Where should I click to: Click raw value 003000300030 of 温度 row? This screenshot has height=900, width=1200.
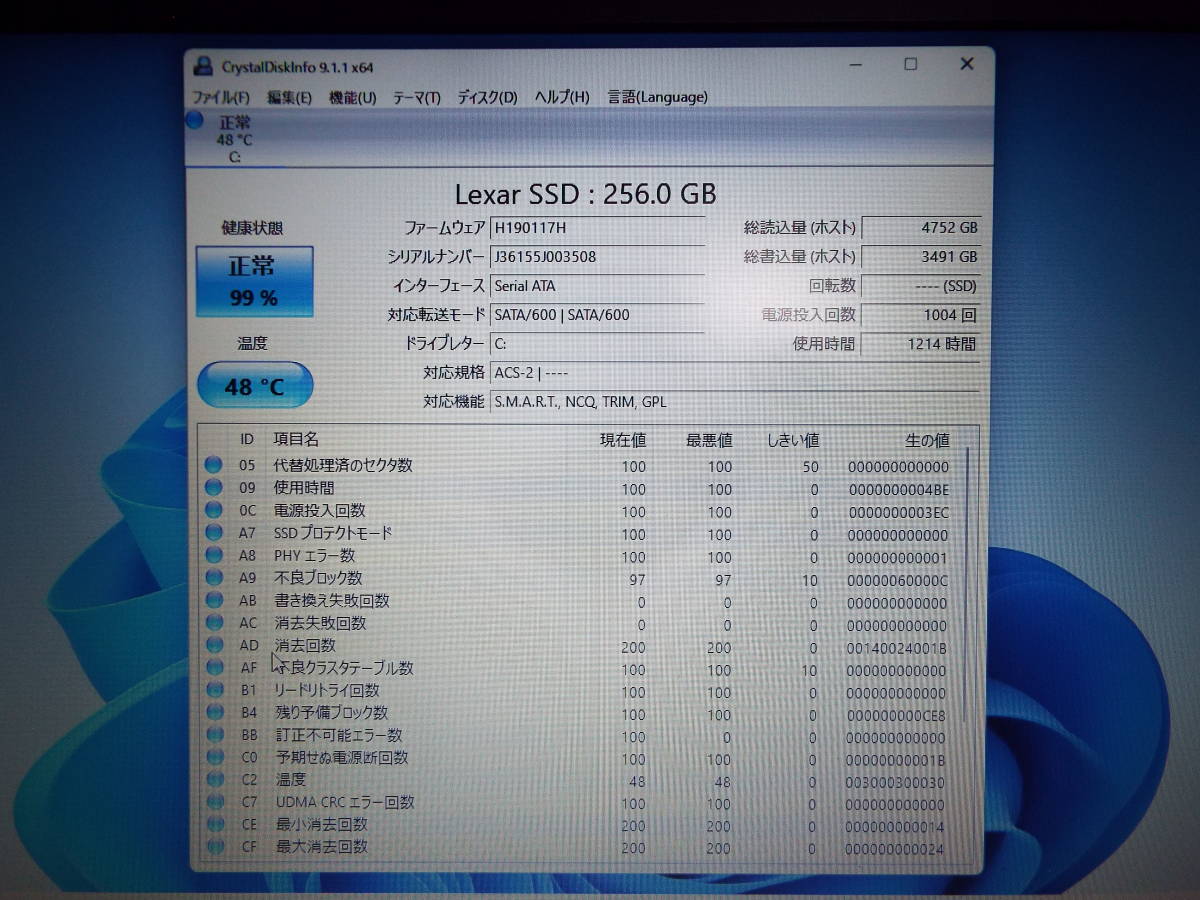coord(896,781)
